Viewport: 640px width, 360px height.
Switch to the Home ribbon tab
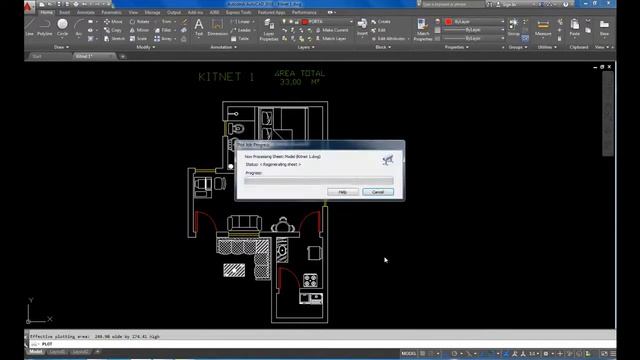(46, 13)
